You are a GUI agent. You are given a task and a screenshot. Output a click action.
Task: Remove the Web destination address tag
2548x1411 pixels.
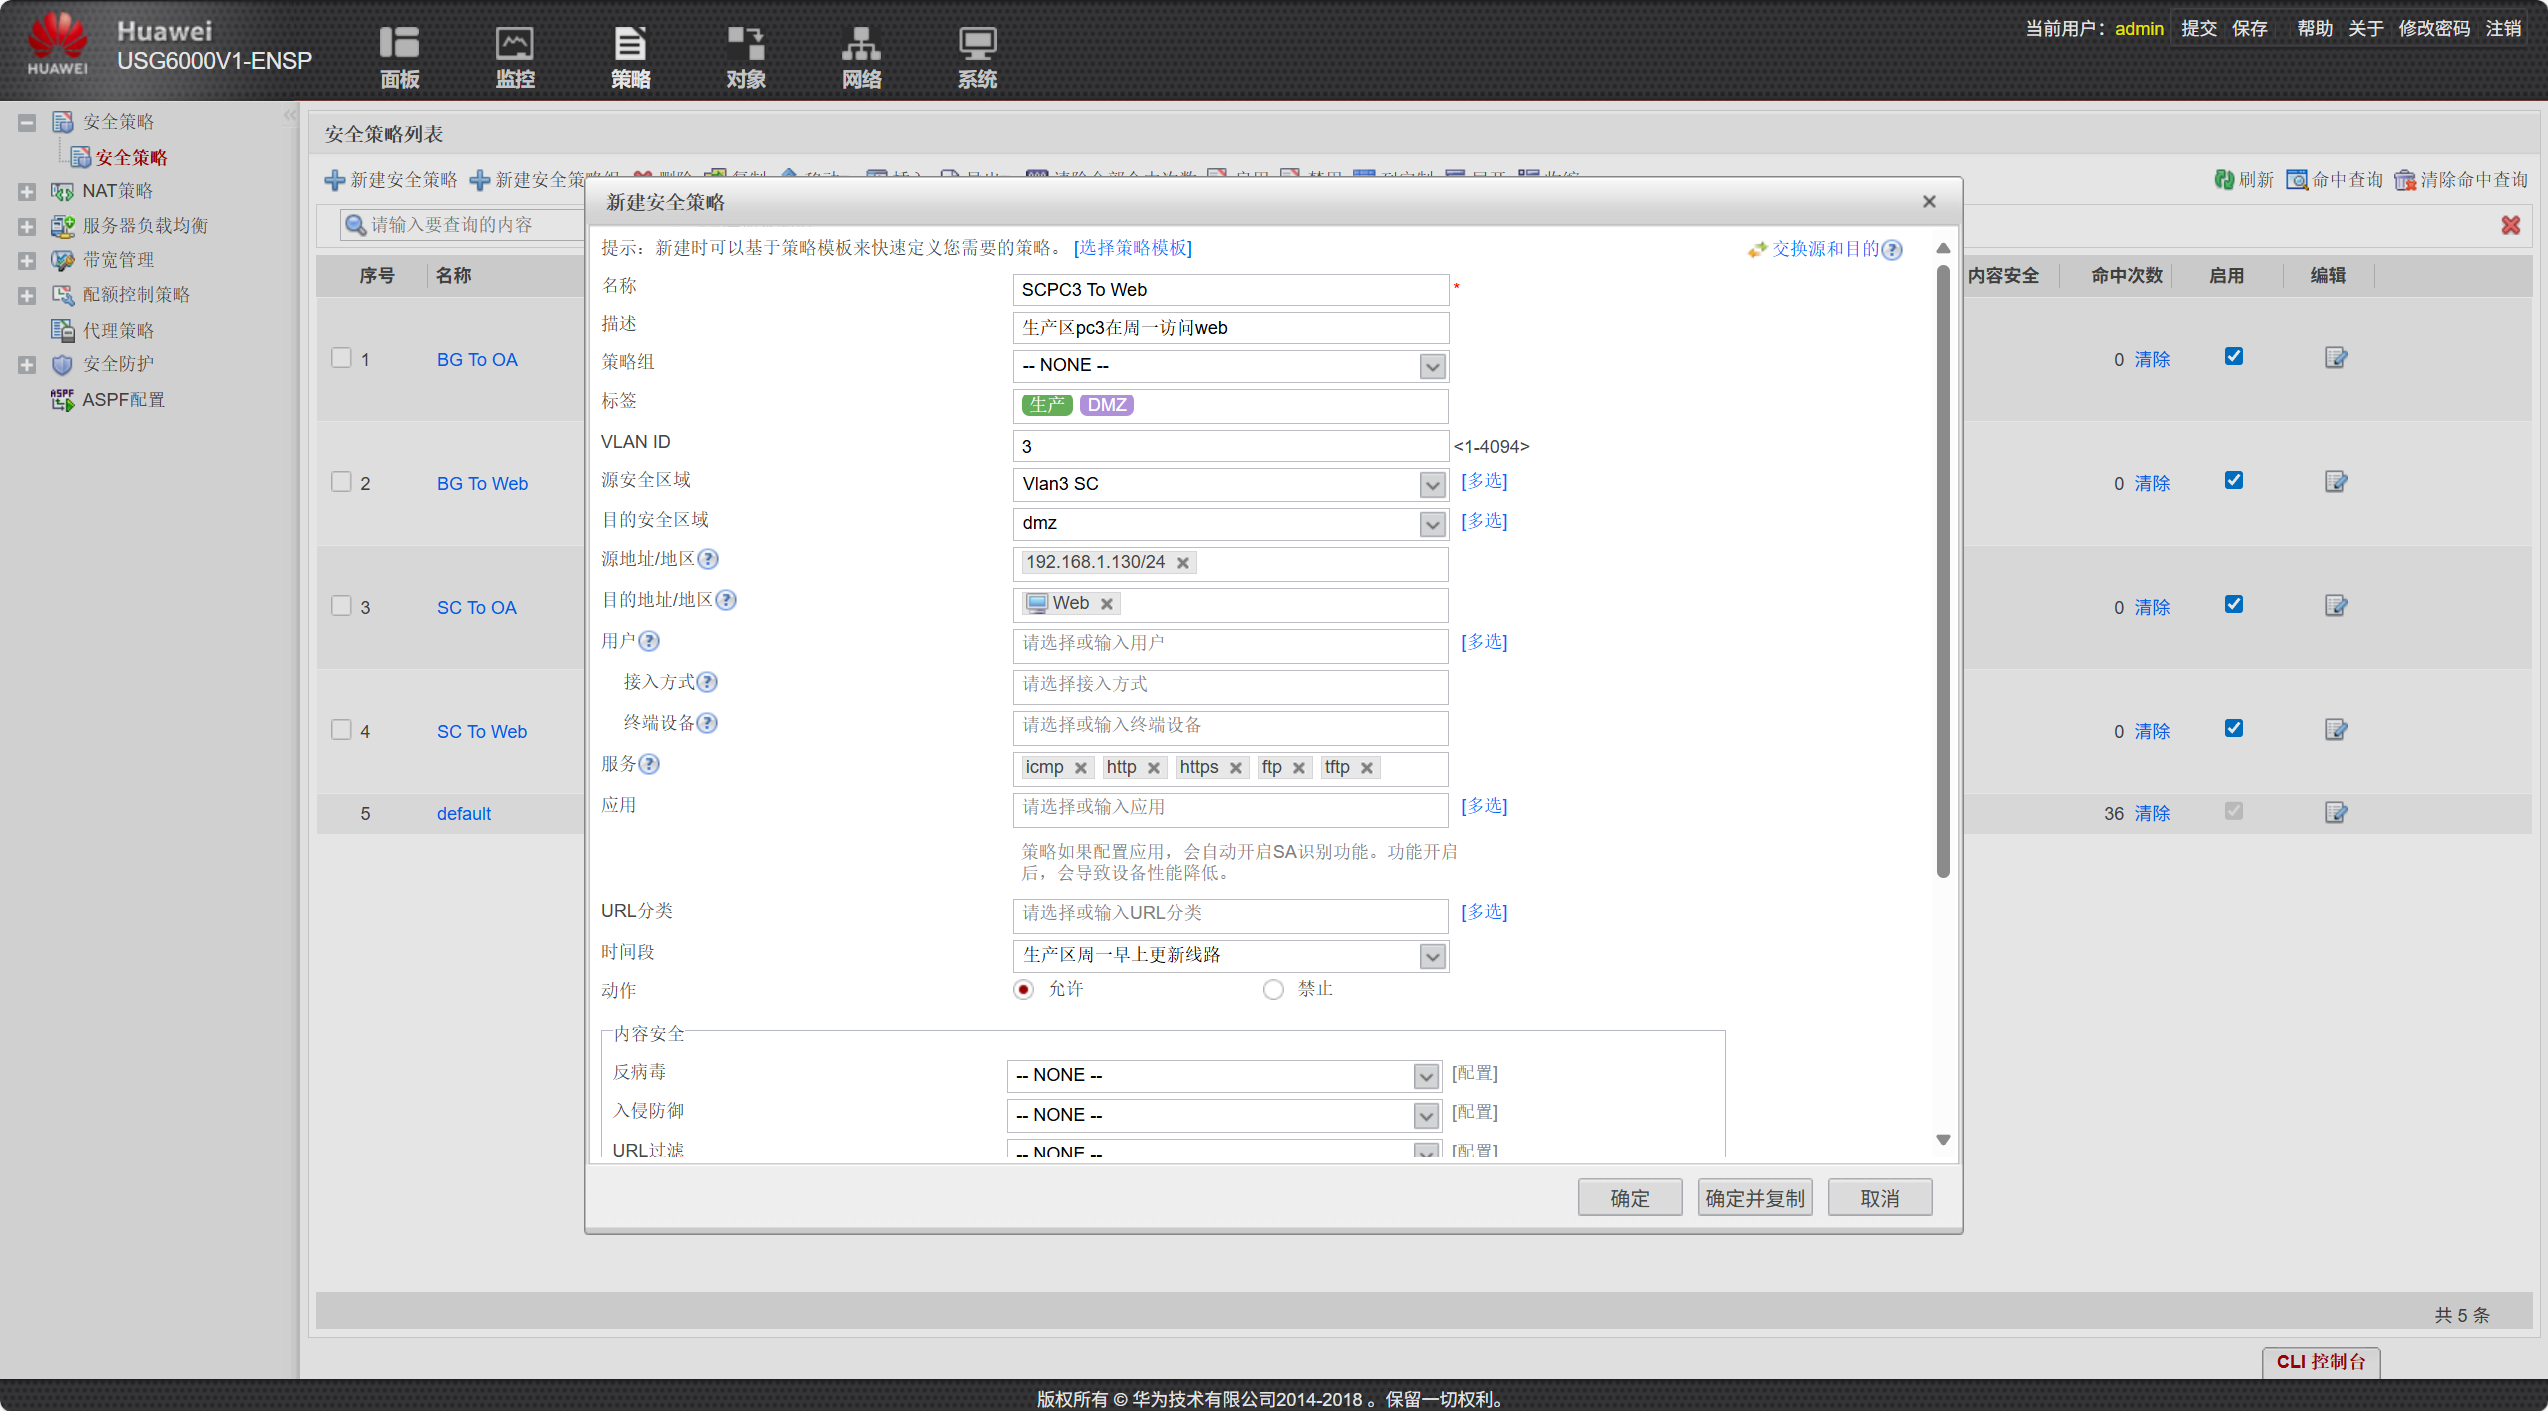coord(1107,604)
